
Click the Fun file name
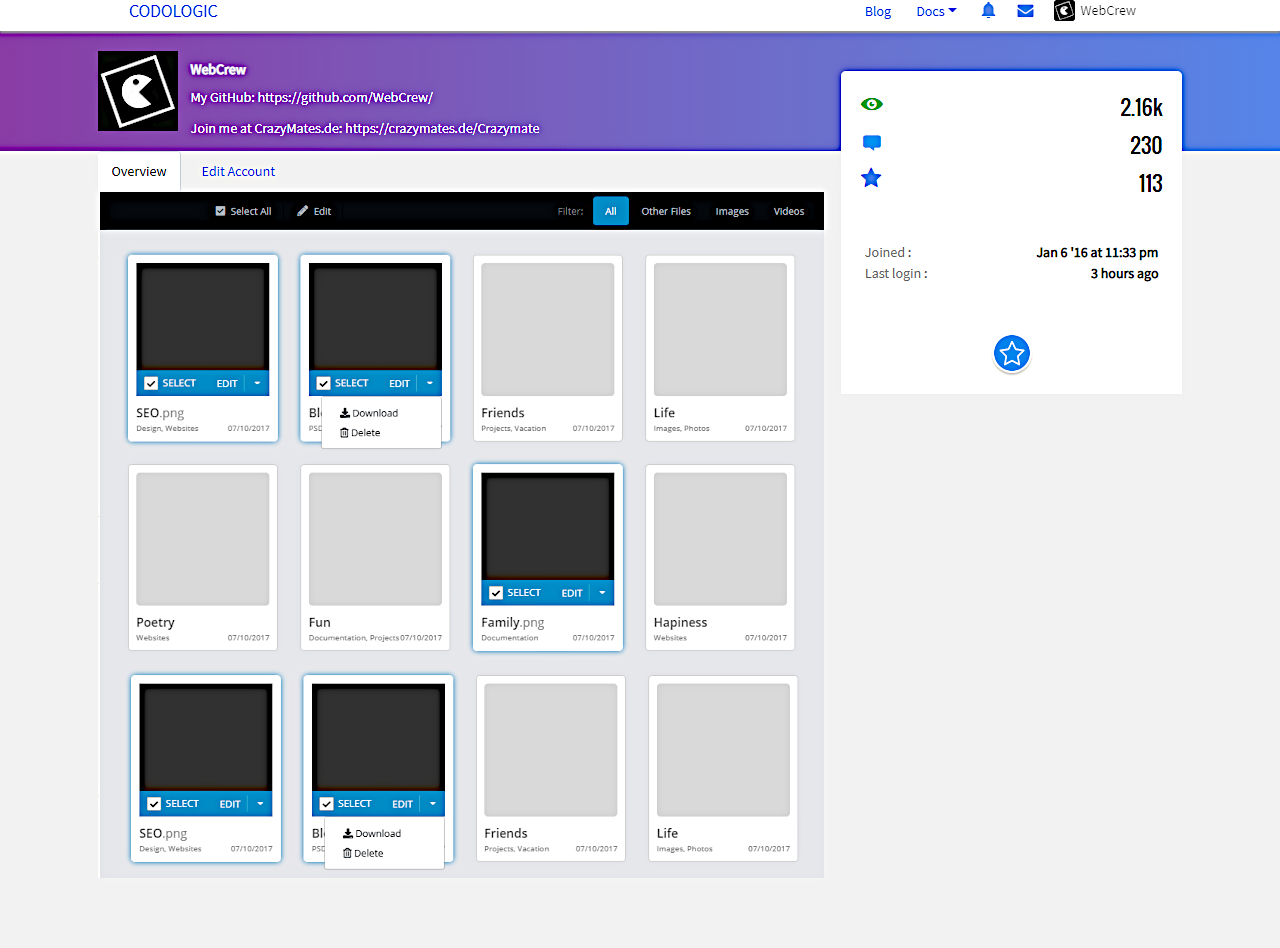click(320, 622)
